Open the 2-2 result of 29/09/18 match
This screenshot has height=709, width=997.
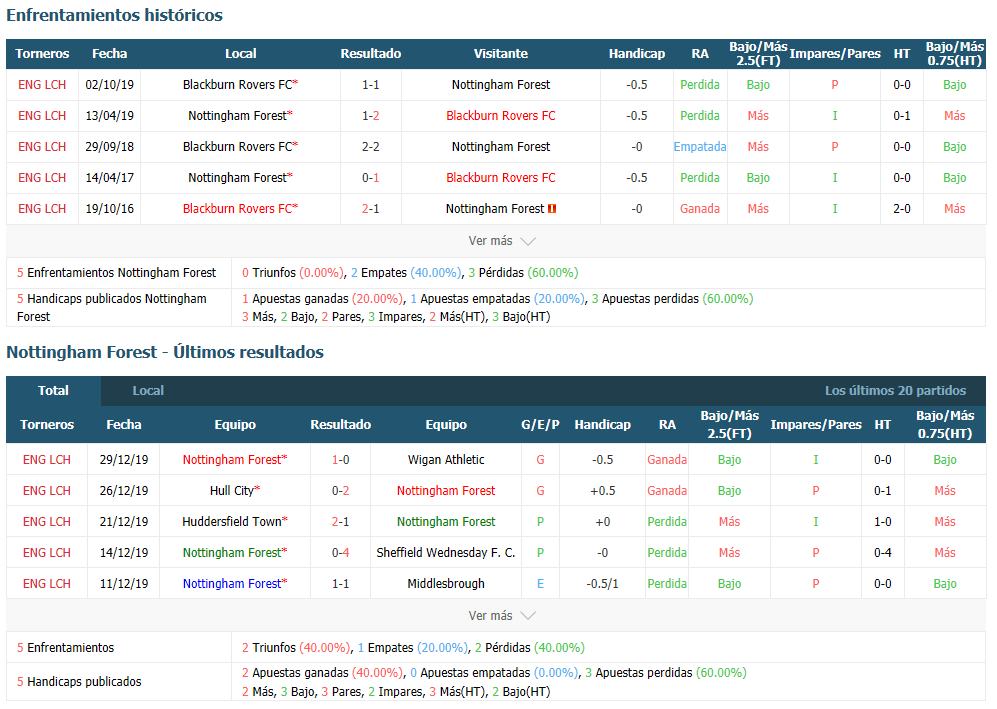tap(371, 147)
